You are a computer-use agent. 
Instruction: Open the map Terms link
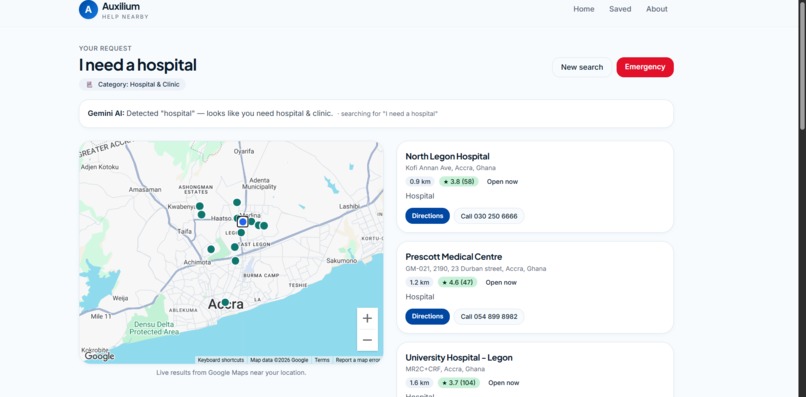point(322,360)
